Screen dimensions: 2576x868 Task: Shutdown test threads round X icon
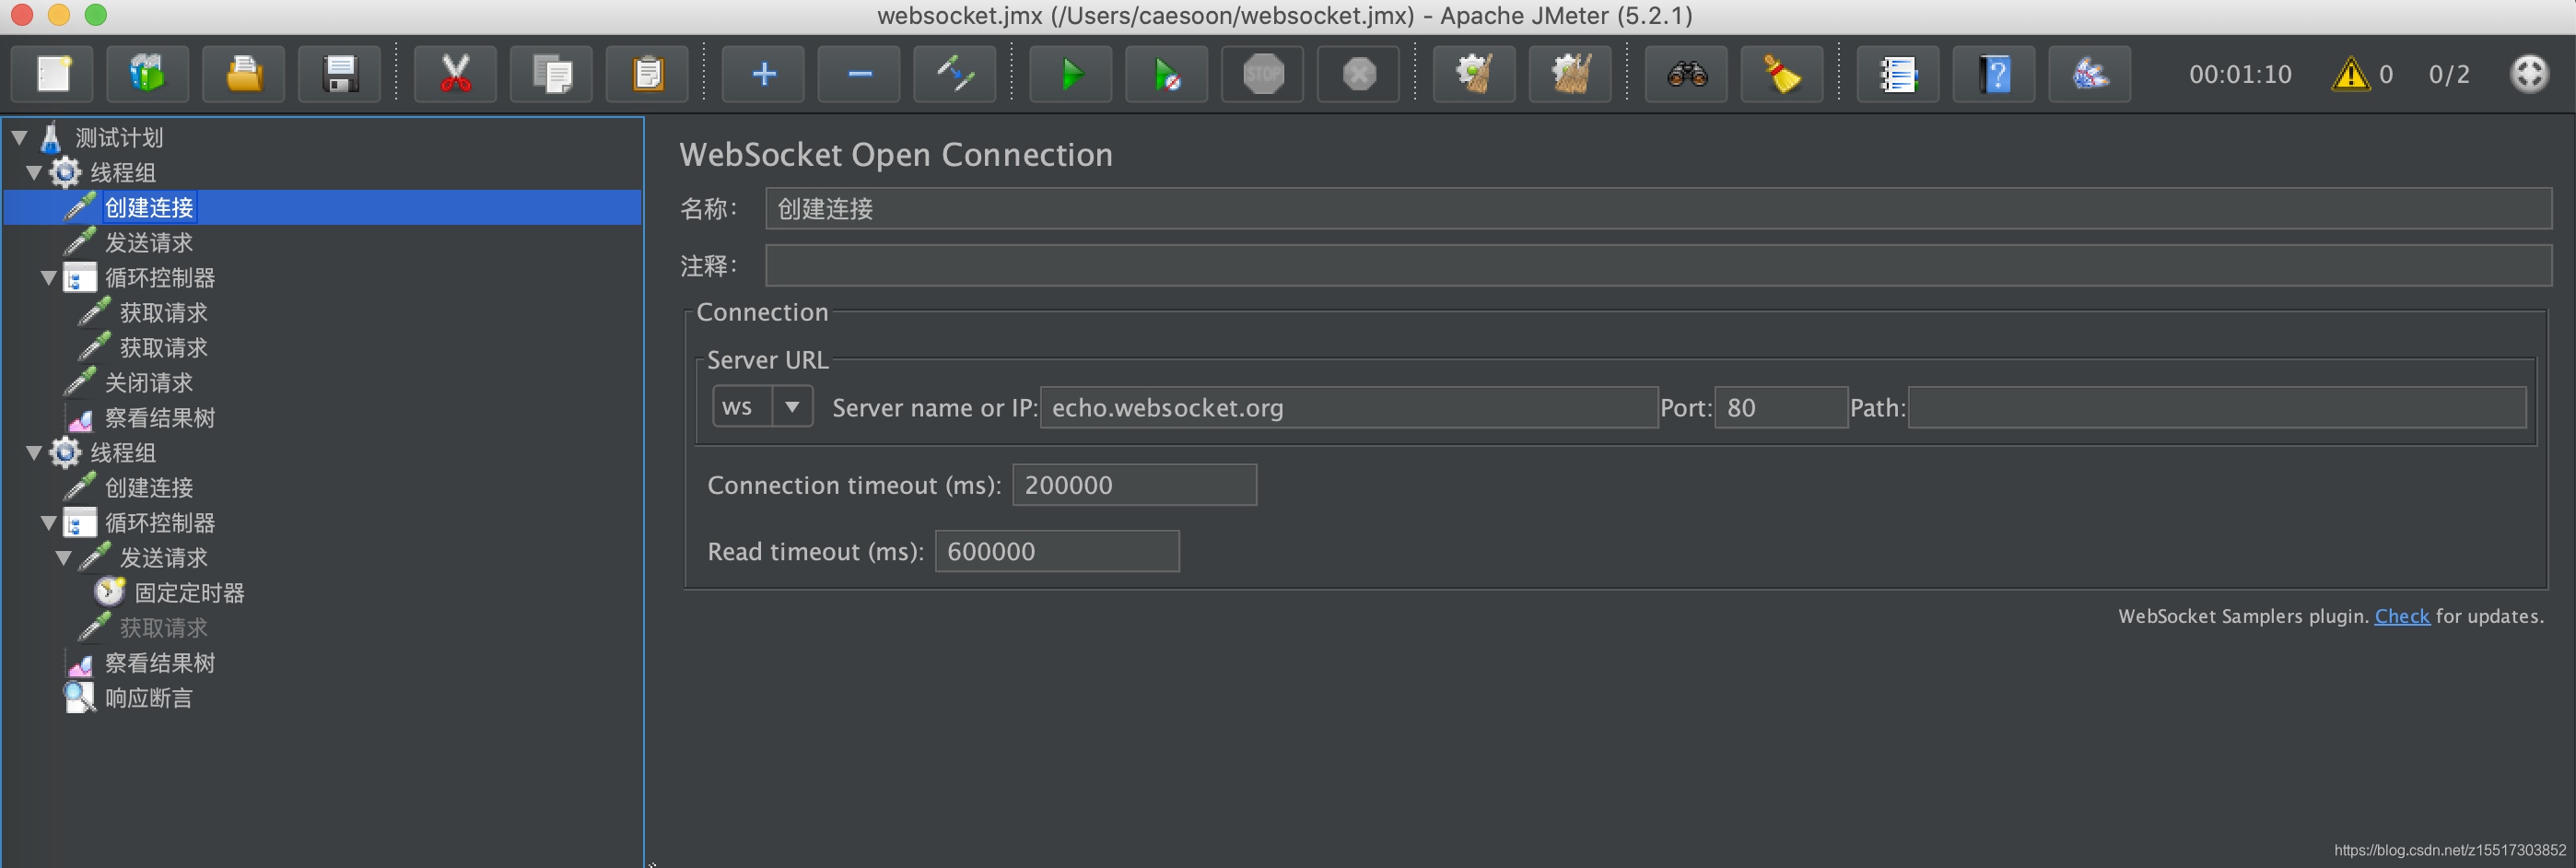point(1359,74)
